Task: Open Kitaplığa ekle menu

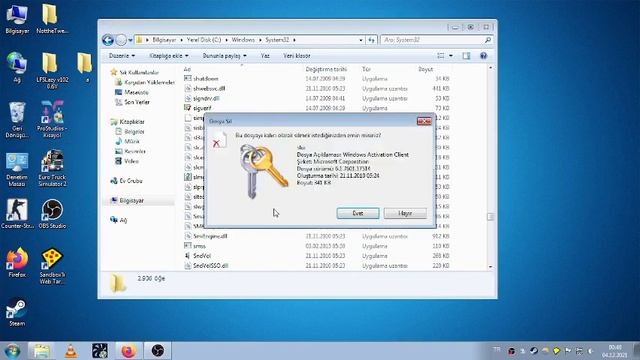Action: [x=169, y=56]
